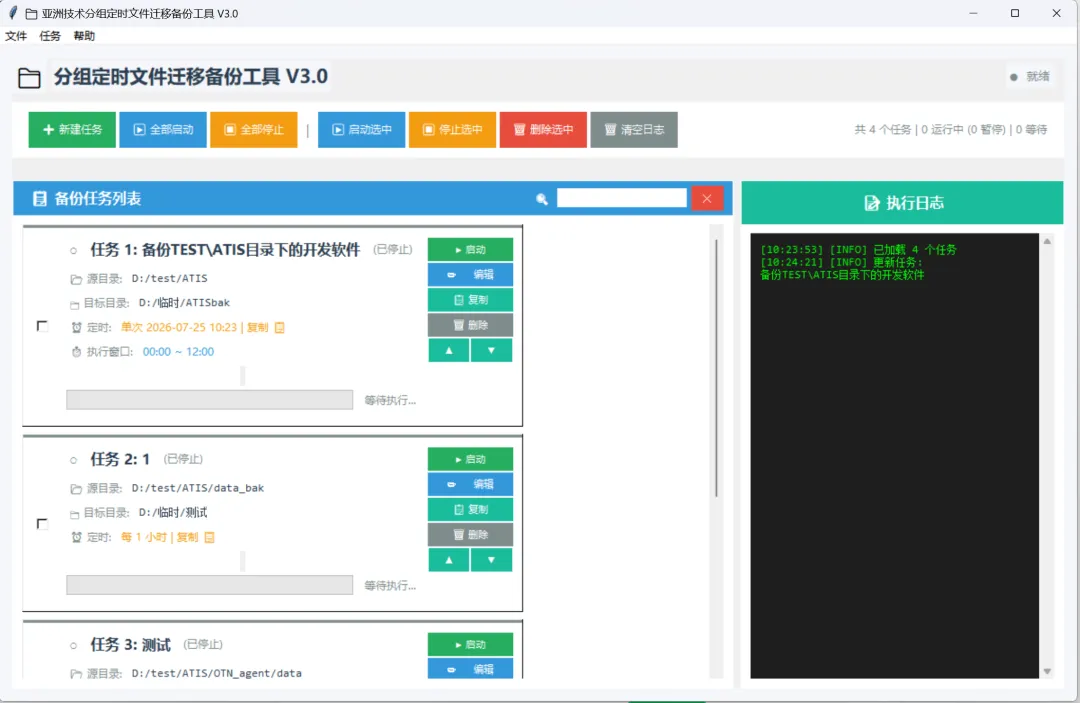The height and width of the screenshot is (703, 1080).
Task: Click the alarm clock icon in 任务 1
Action: click(x=76, y=328)
